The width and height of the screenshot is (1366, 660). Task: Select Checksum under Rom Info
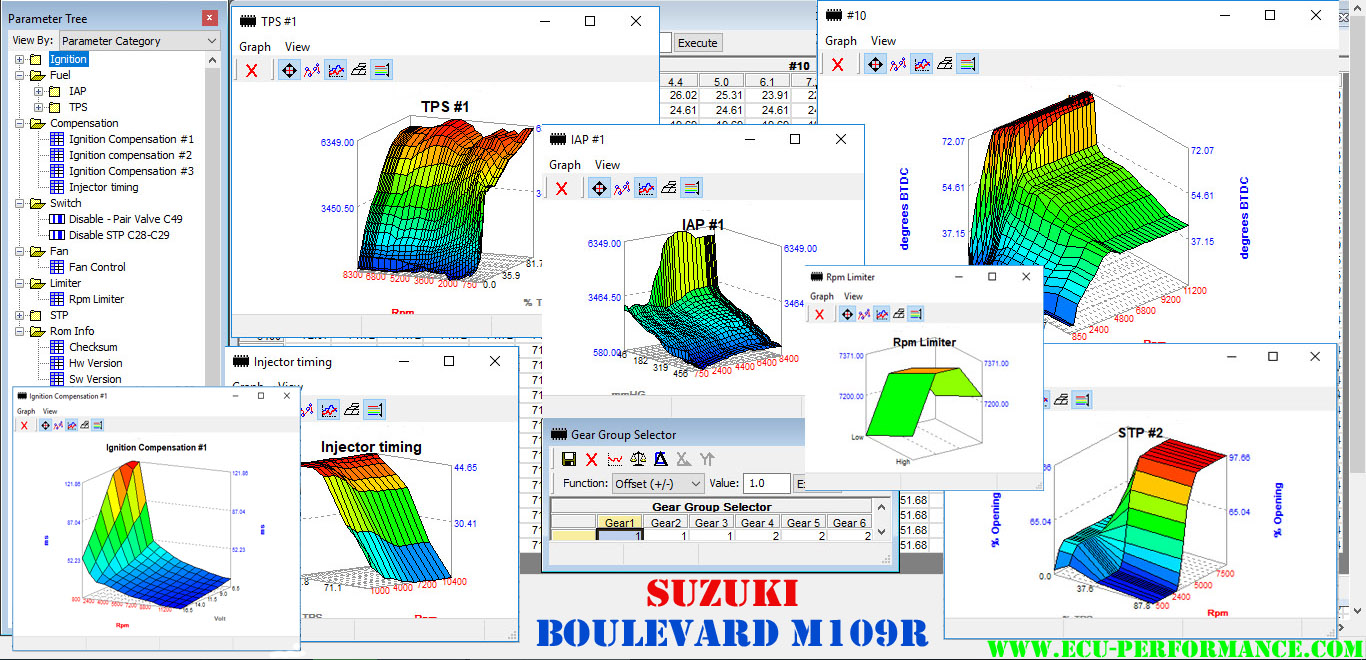tap(93, 347)
